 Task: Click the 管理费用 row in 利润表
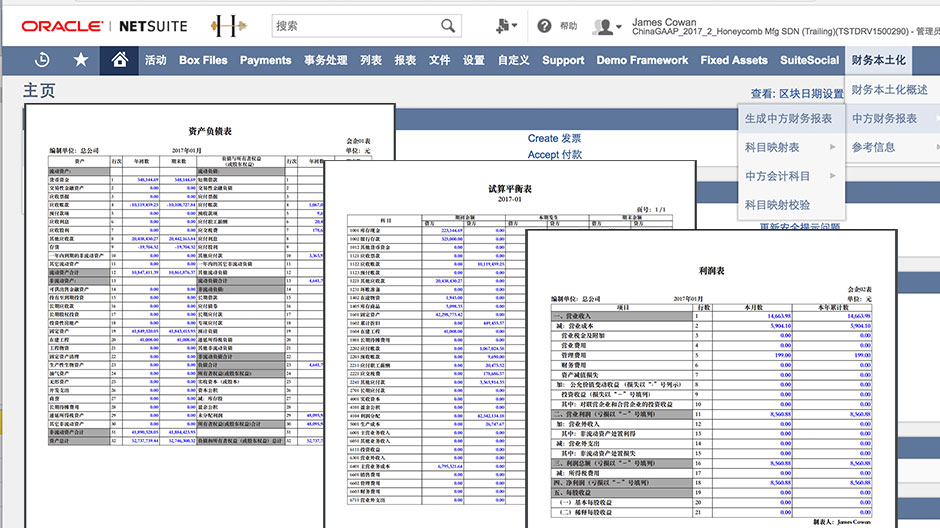[711, 355]
